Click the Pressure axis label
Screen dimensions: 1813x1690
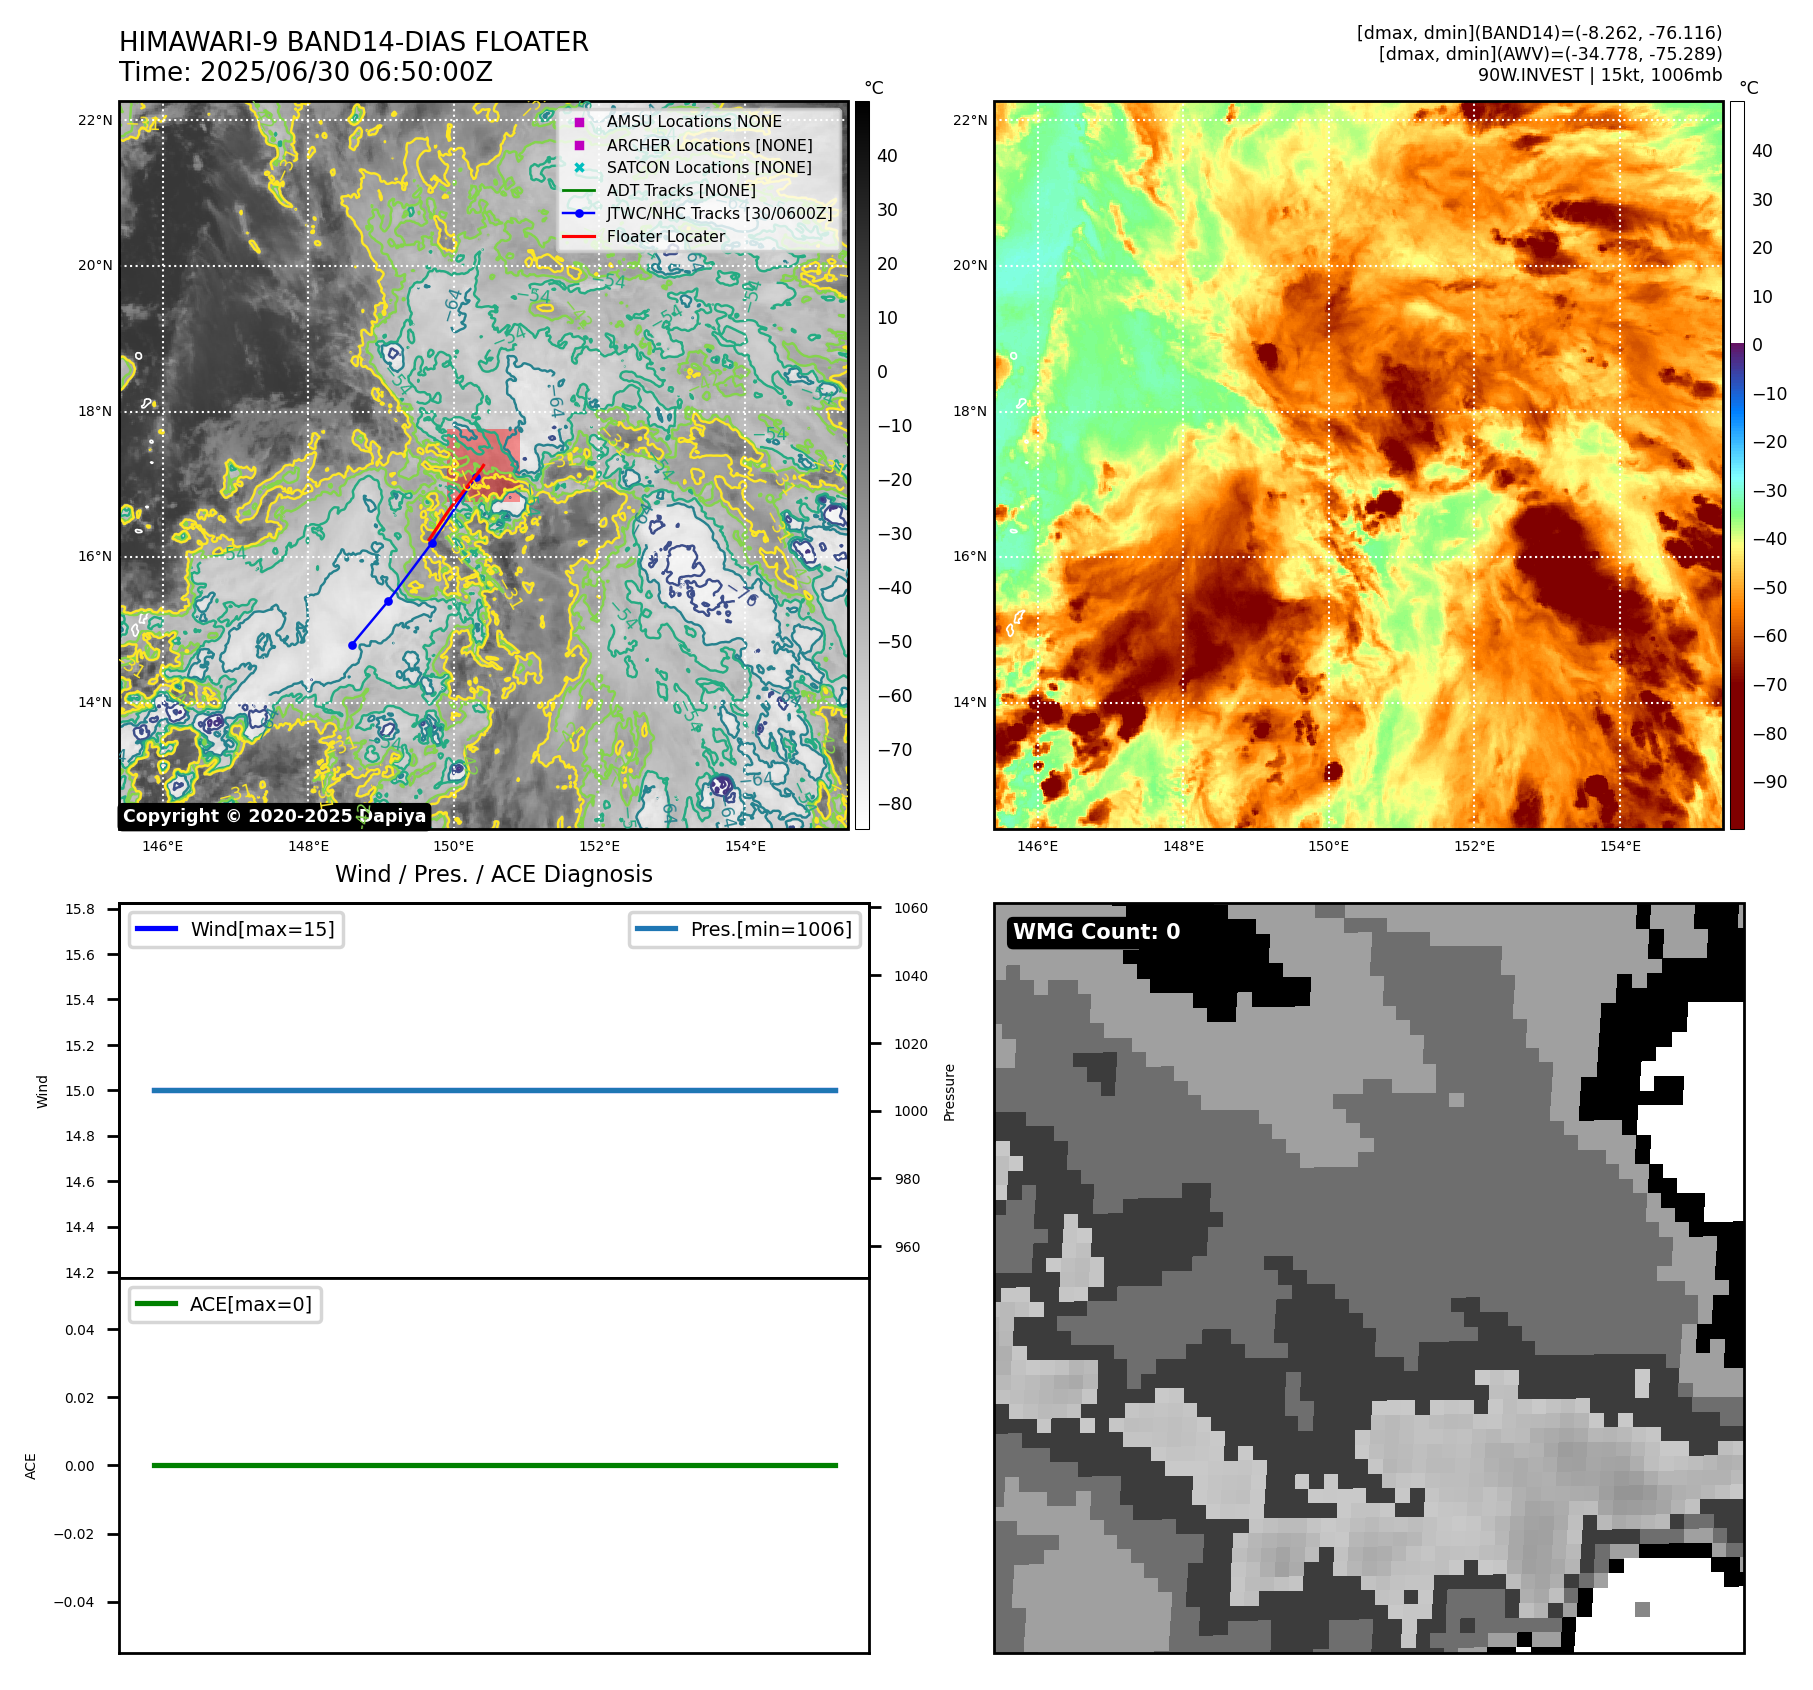tap(950, 1092)
